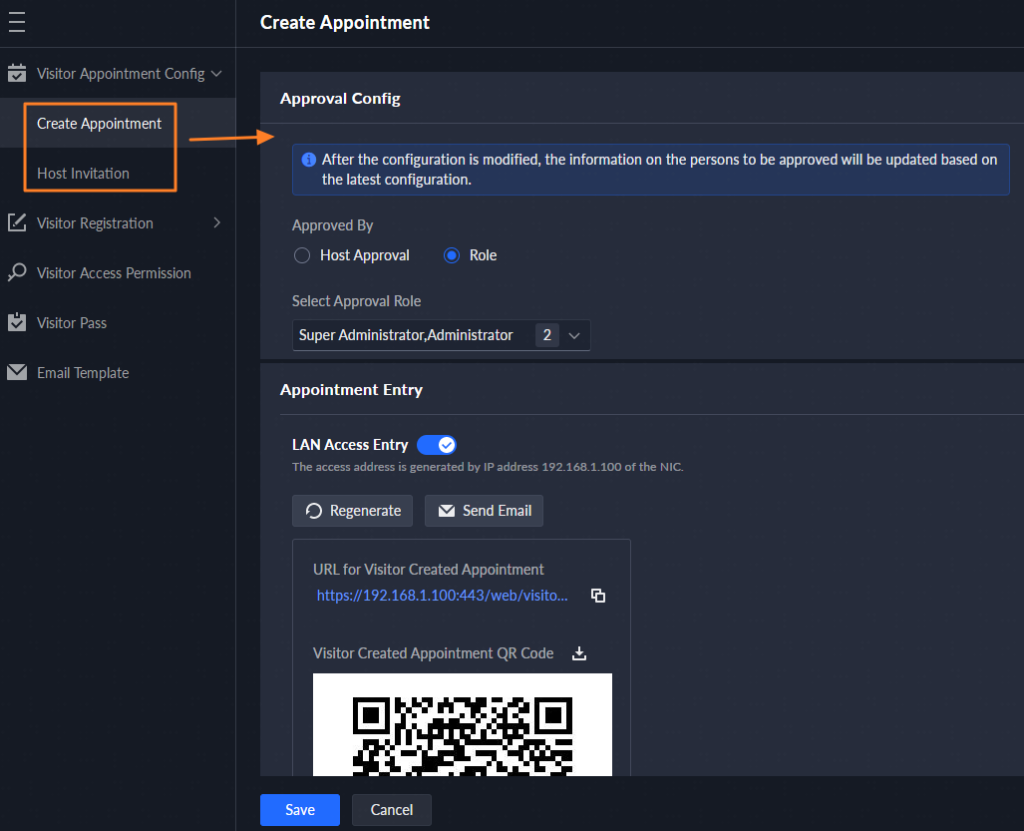Click the Visitor Registration pencil icon

(x=17, y=223)
